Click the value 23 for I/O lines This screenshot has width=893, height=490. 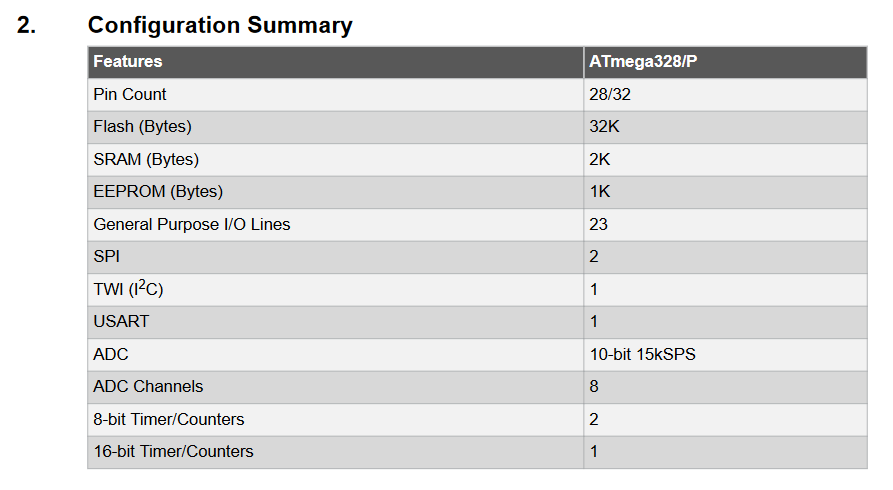pos(599,224)
